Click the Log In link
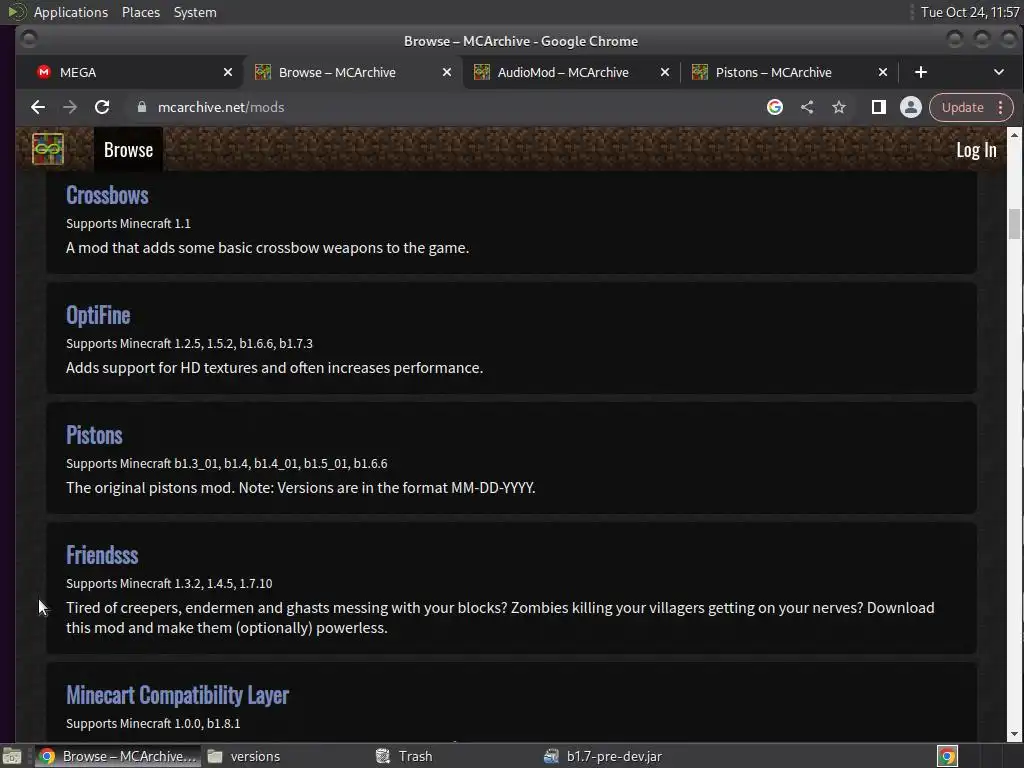The width and height of the screenshot is (1024, 768). click(976, 150)
